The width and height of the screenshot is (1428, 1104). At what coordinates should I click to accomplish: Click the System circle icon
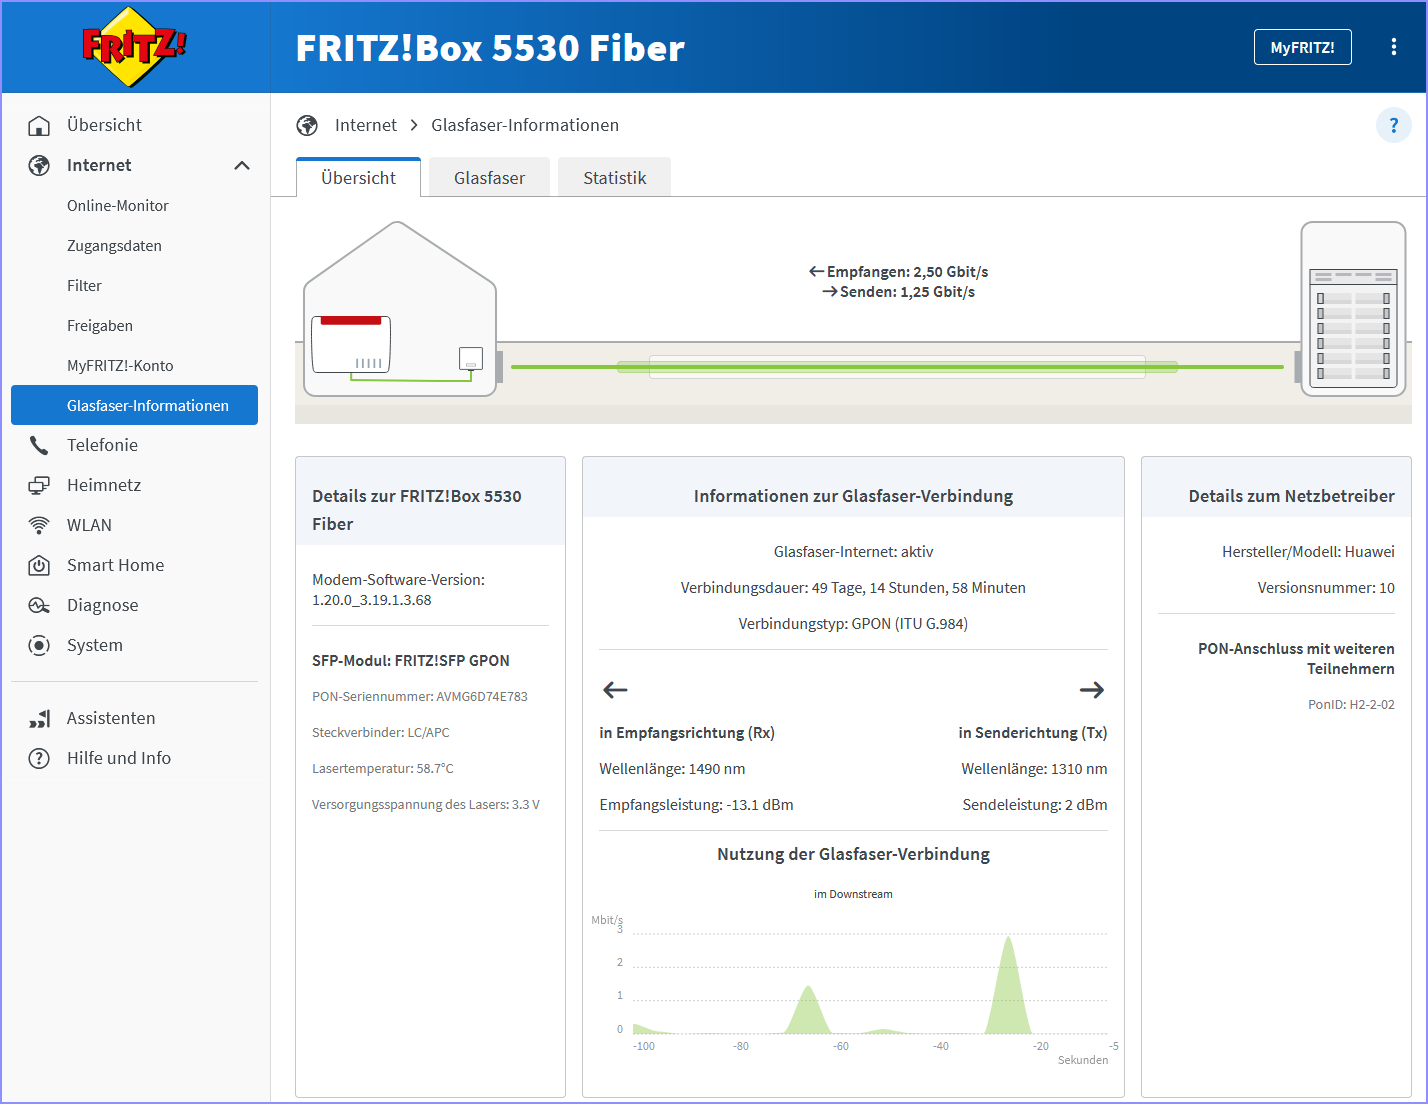click(x=39, y=645)
